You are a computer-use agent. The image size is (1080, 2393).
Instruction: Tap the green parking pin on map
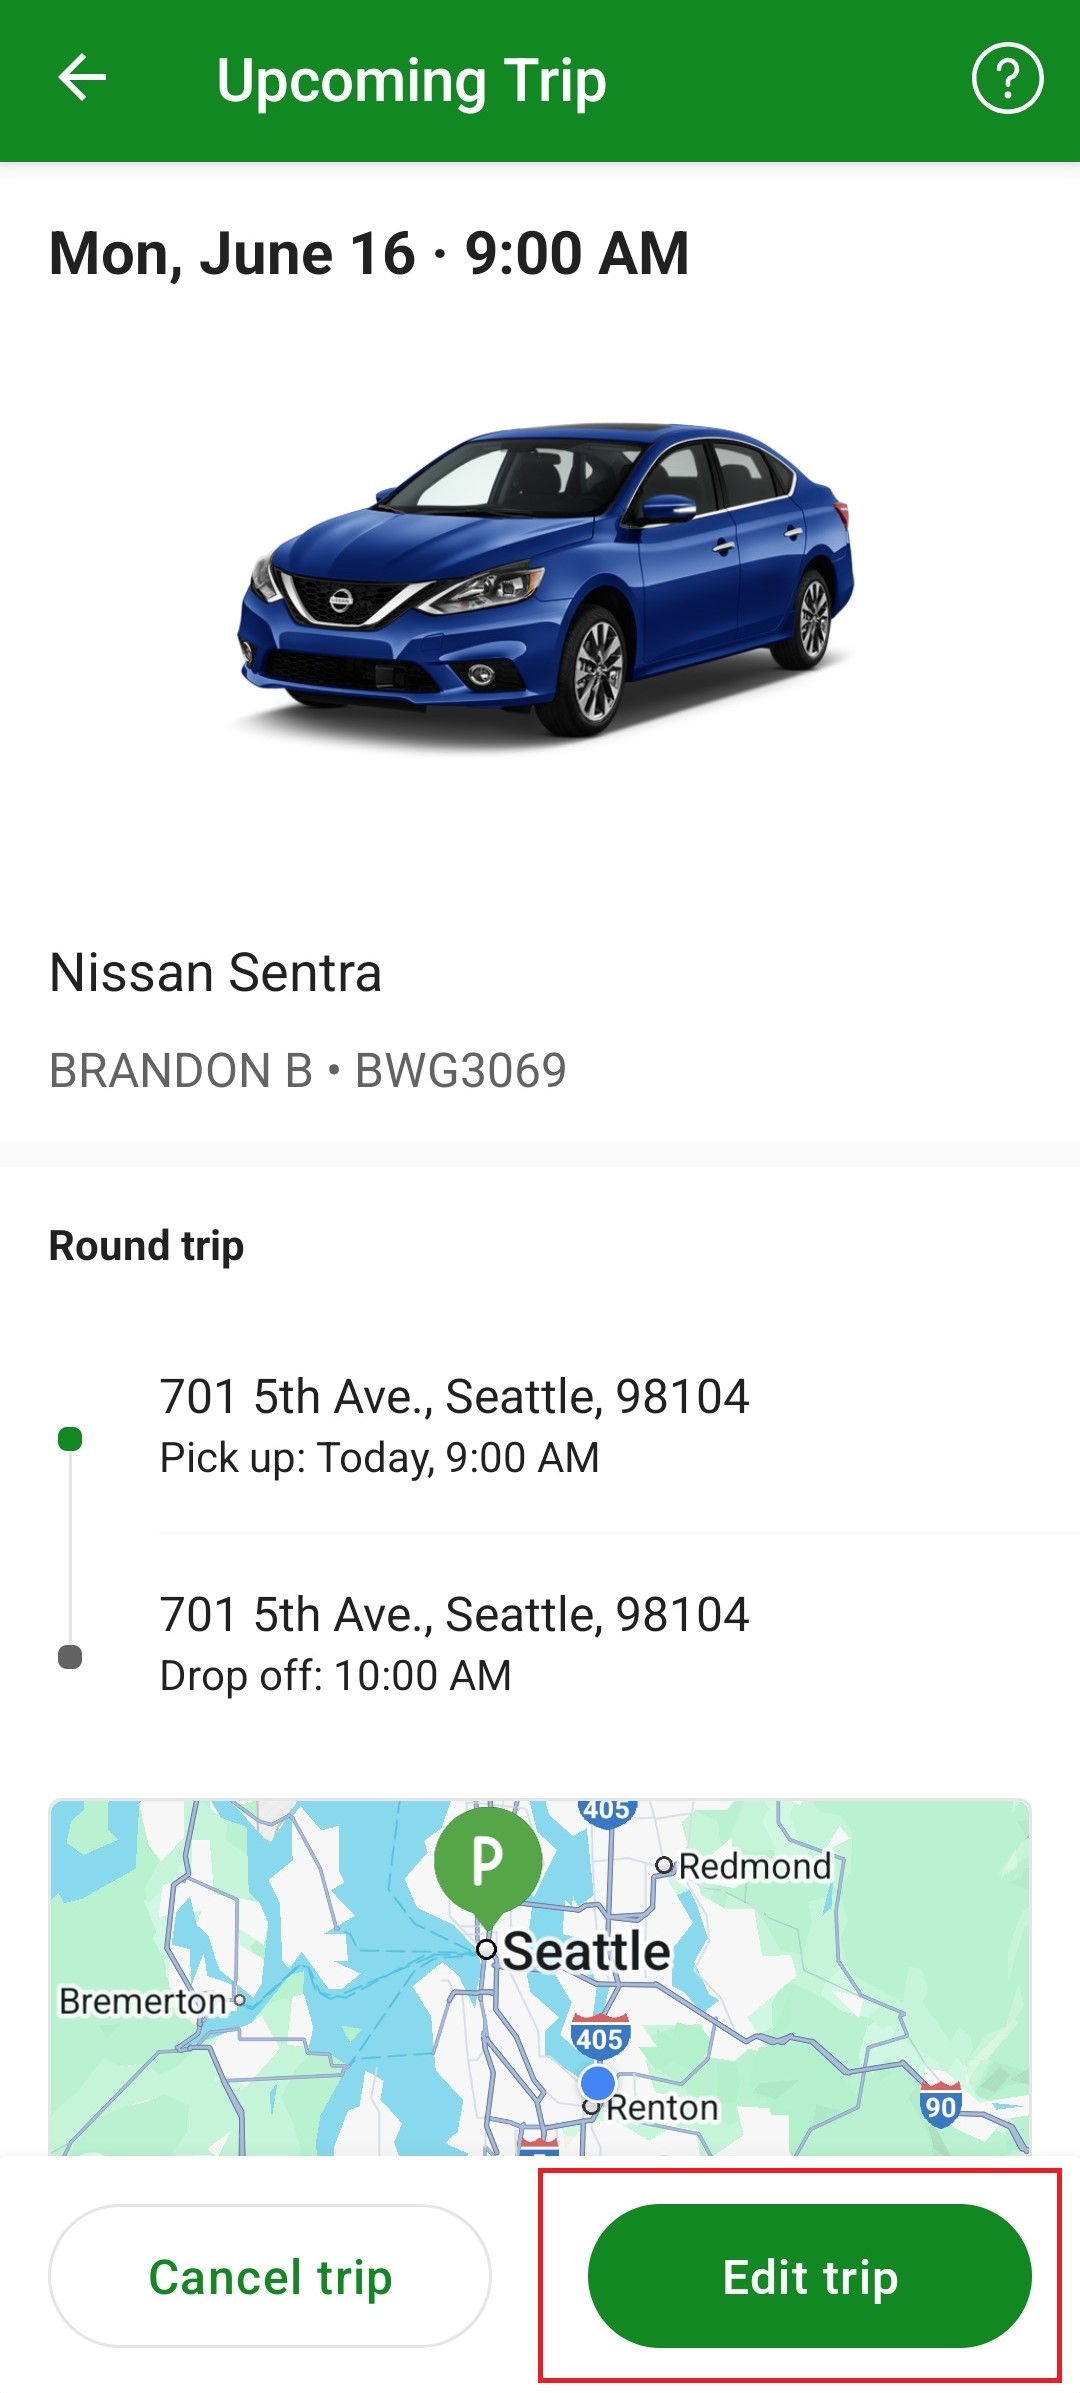pos(488,1862)
